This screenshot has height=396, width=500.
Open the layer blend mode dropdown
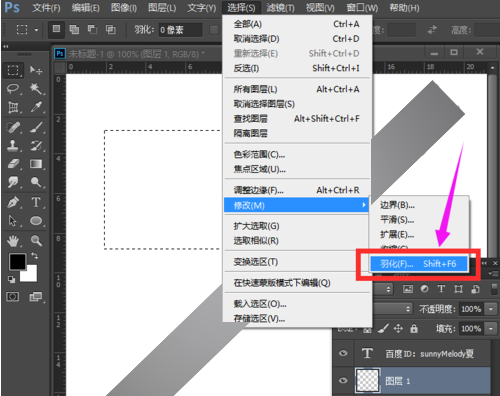tap(393, 309)
